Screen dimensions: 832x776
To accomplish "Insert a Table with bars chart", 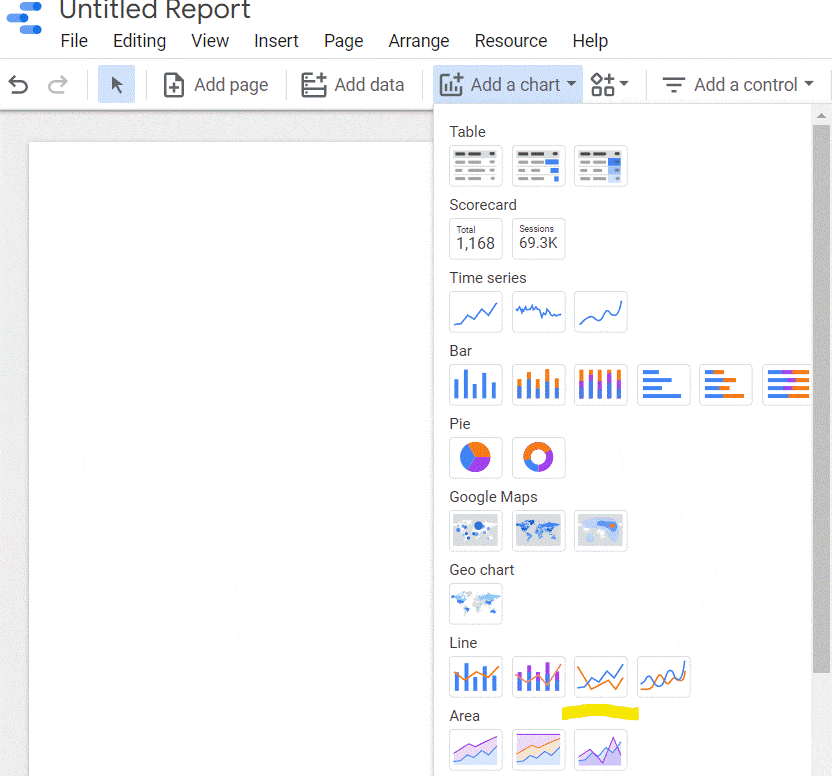I will pos(538,166).
